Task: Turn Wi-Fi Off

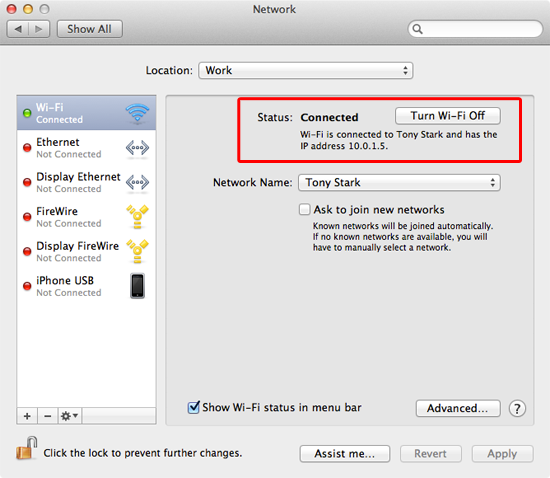Action: [x=448, y=116]
